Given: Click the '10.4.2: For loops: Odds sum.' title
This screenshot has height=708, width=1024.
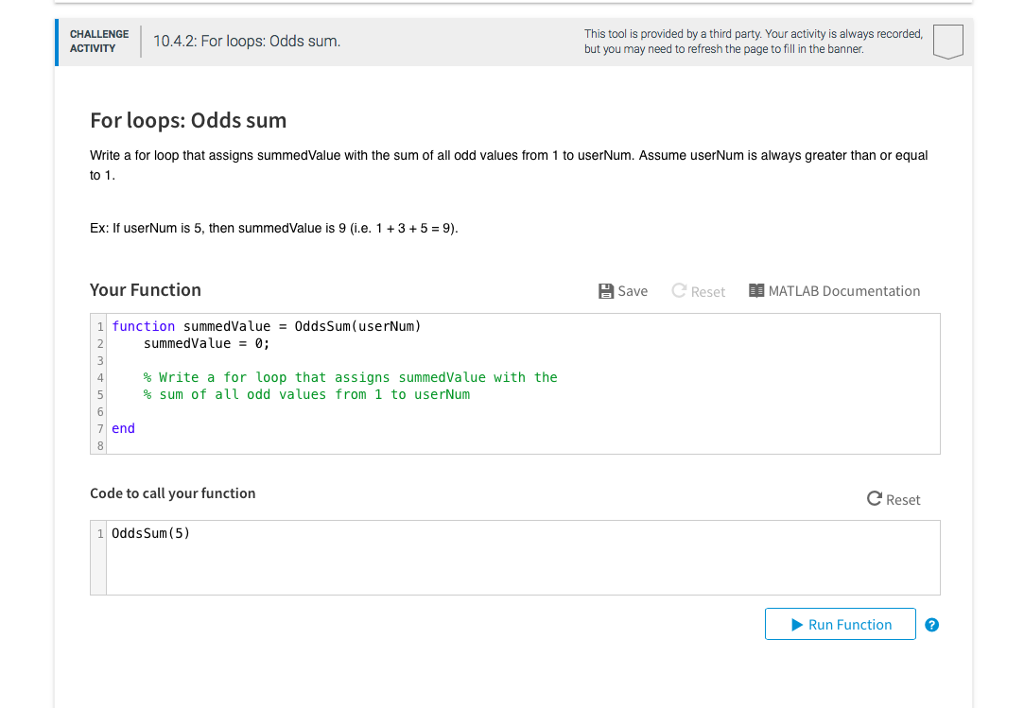Looking at the screenshot, I should (x=246, y=41).
